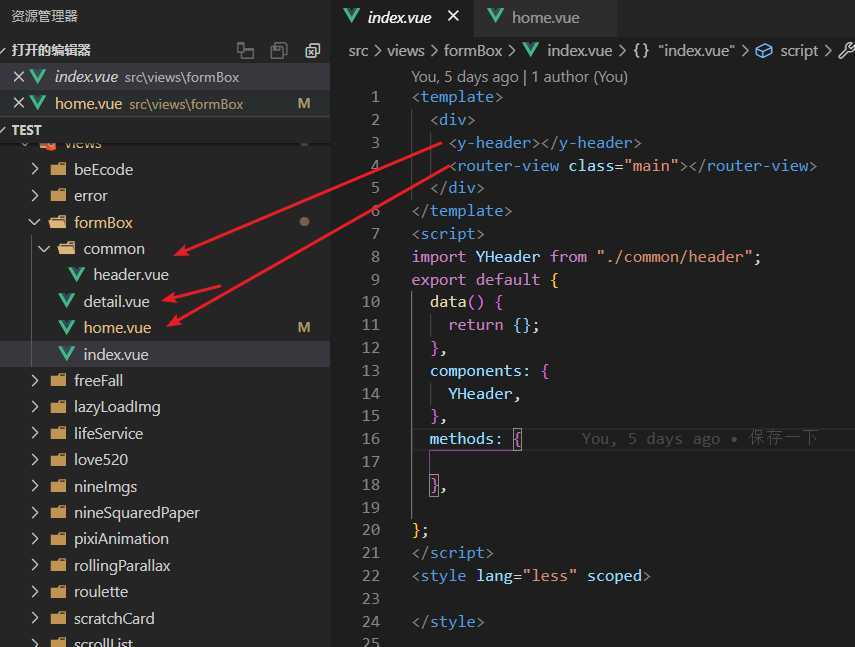Expand the pixiAnimation folder
Viewport: 855px width, 647px height.
pyautogui.click(x=35, y=539)
